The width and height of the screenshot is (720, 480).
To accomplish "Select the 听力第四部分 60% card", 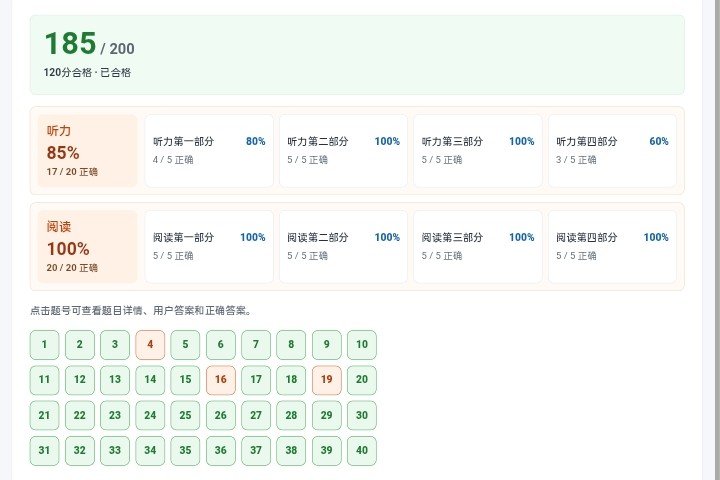I will point(613,151).
